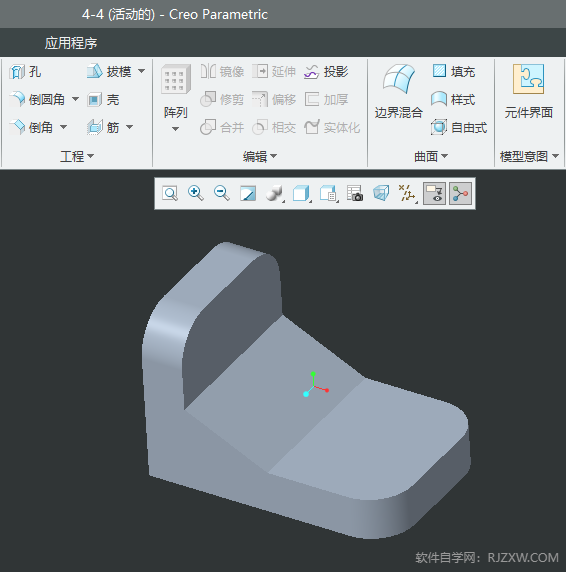Click the Zoom In icon
Viewport: 566px width, 572px height.
[x=196, y=193]
